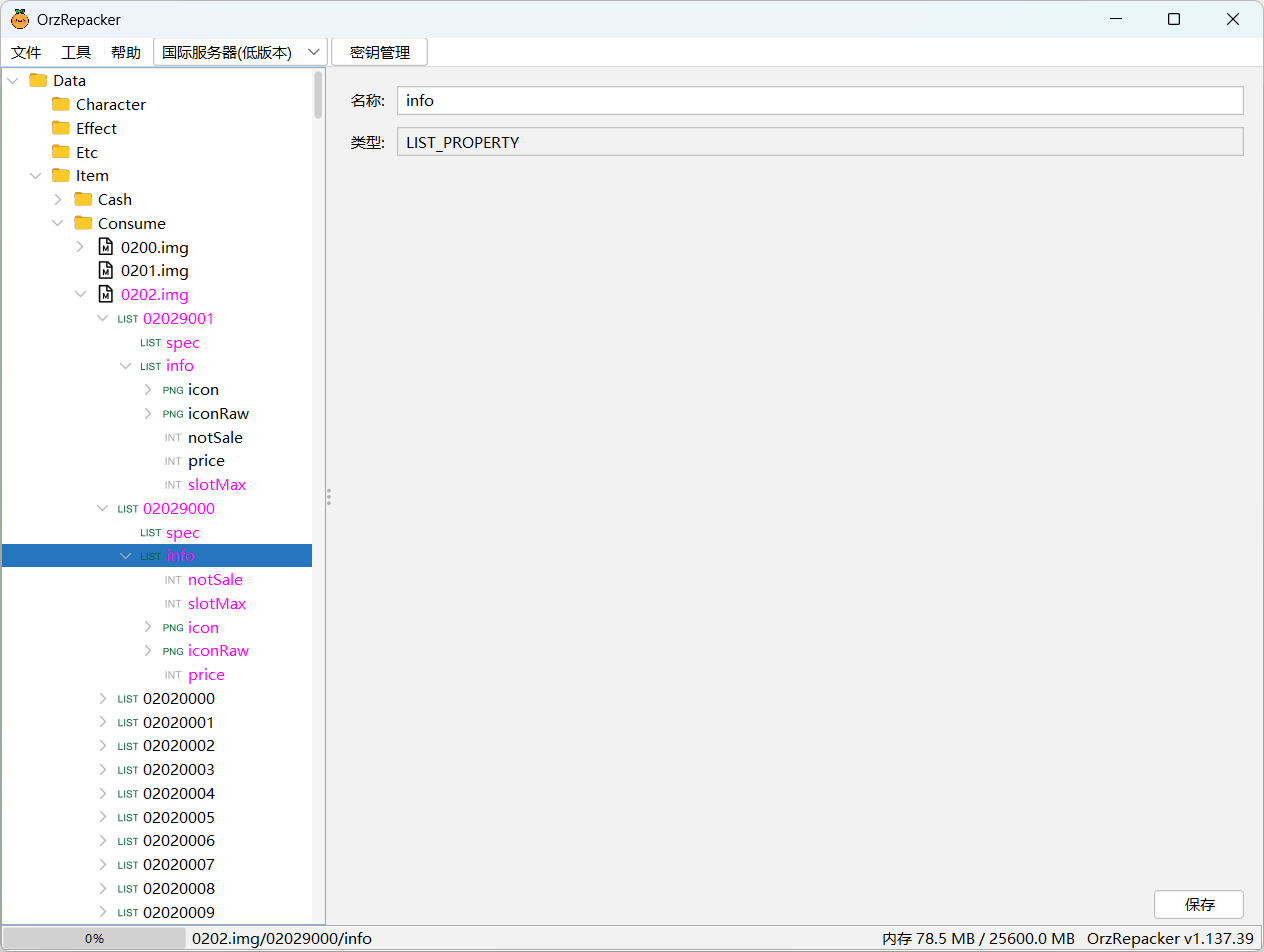This screenshot has height=952, width=1264.
Task: Select the slotMax item under 02029000
Action: (216, 603)
